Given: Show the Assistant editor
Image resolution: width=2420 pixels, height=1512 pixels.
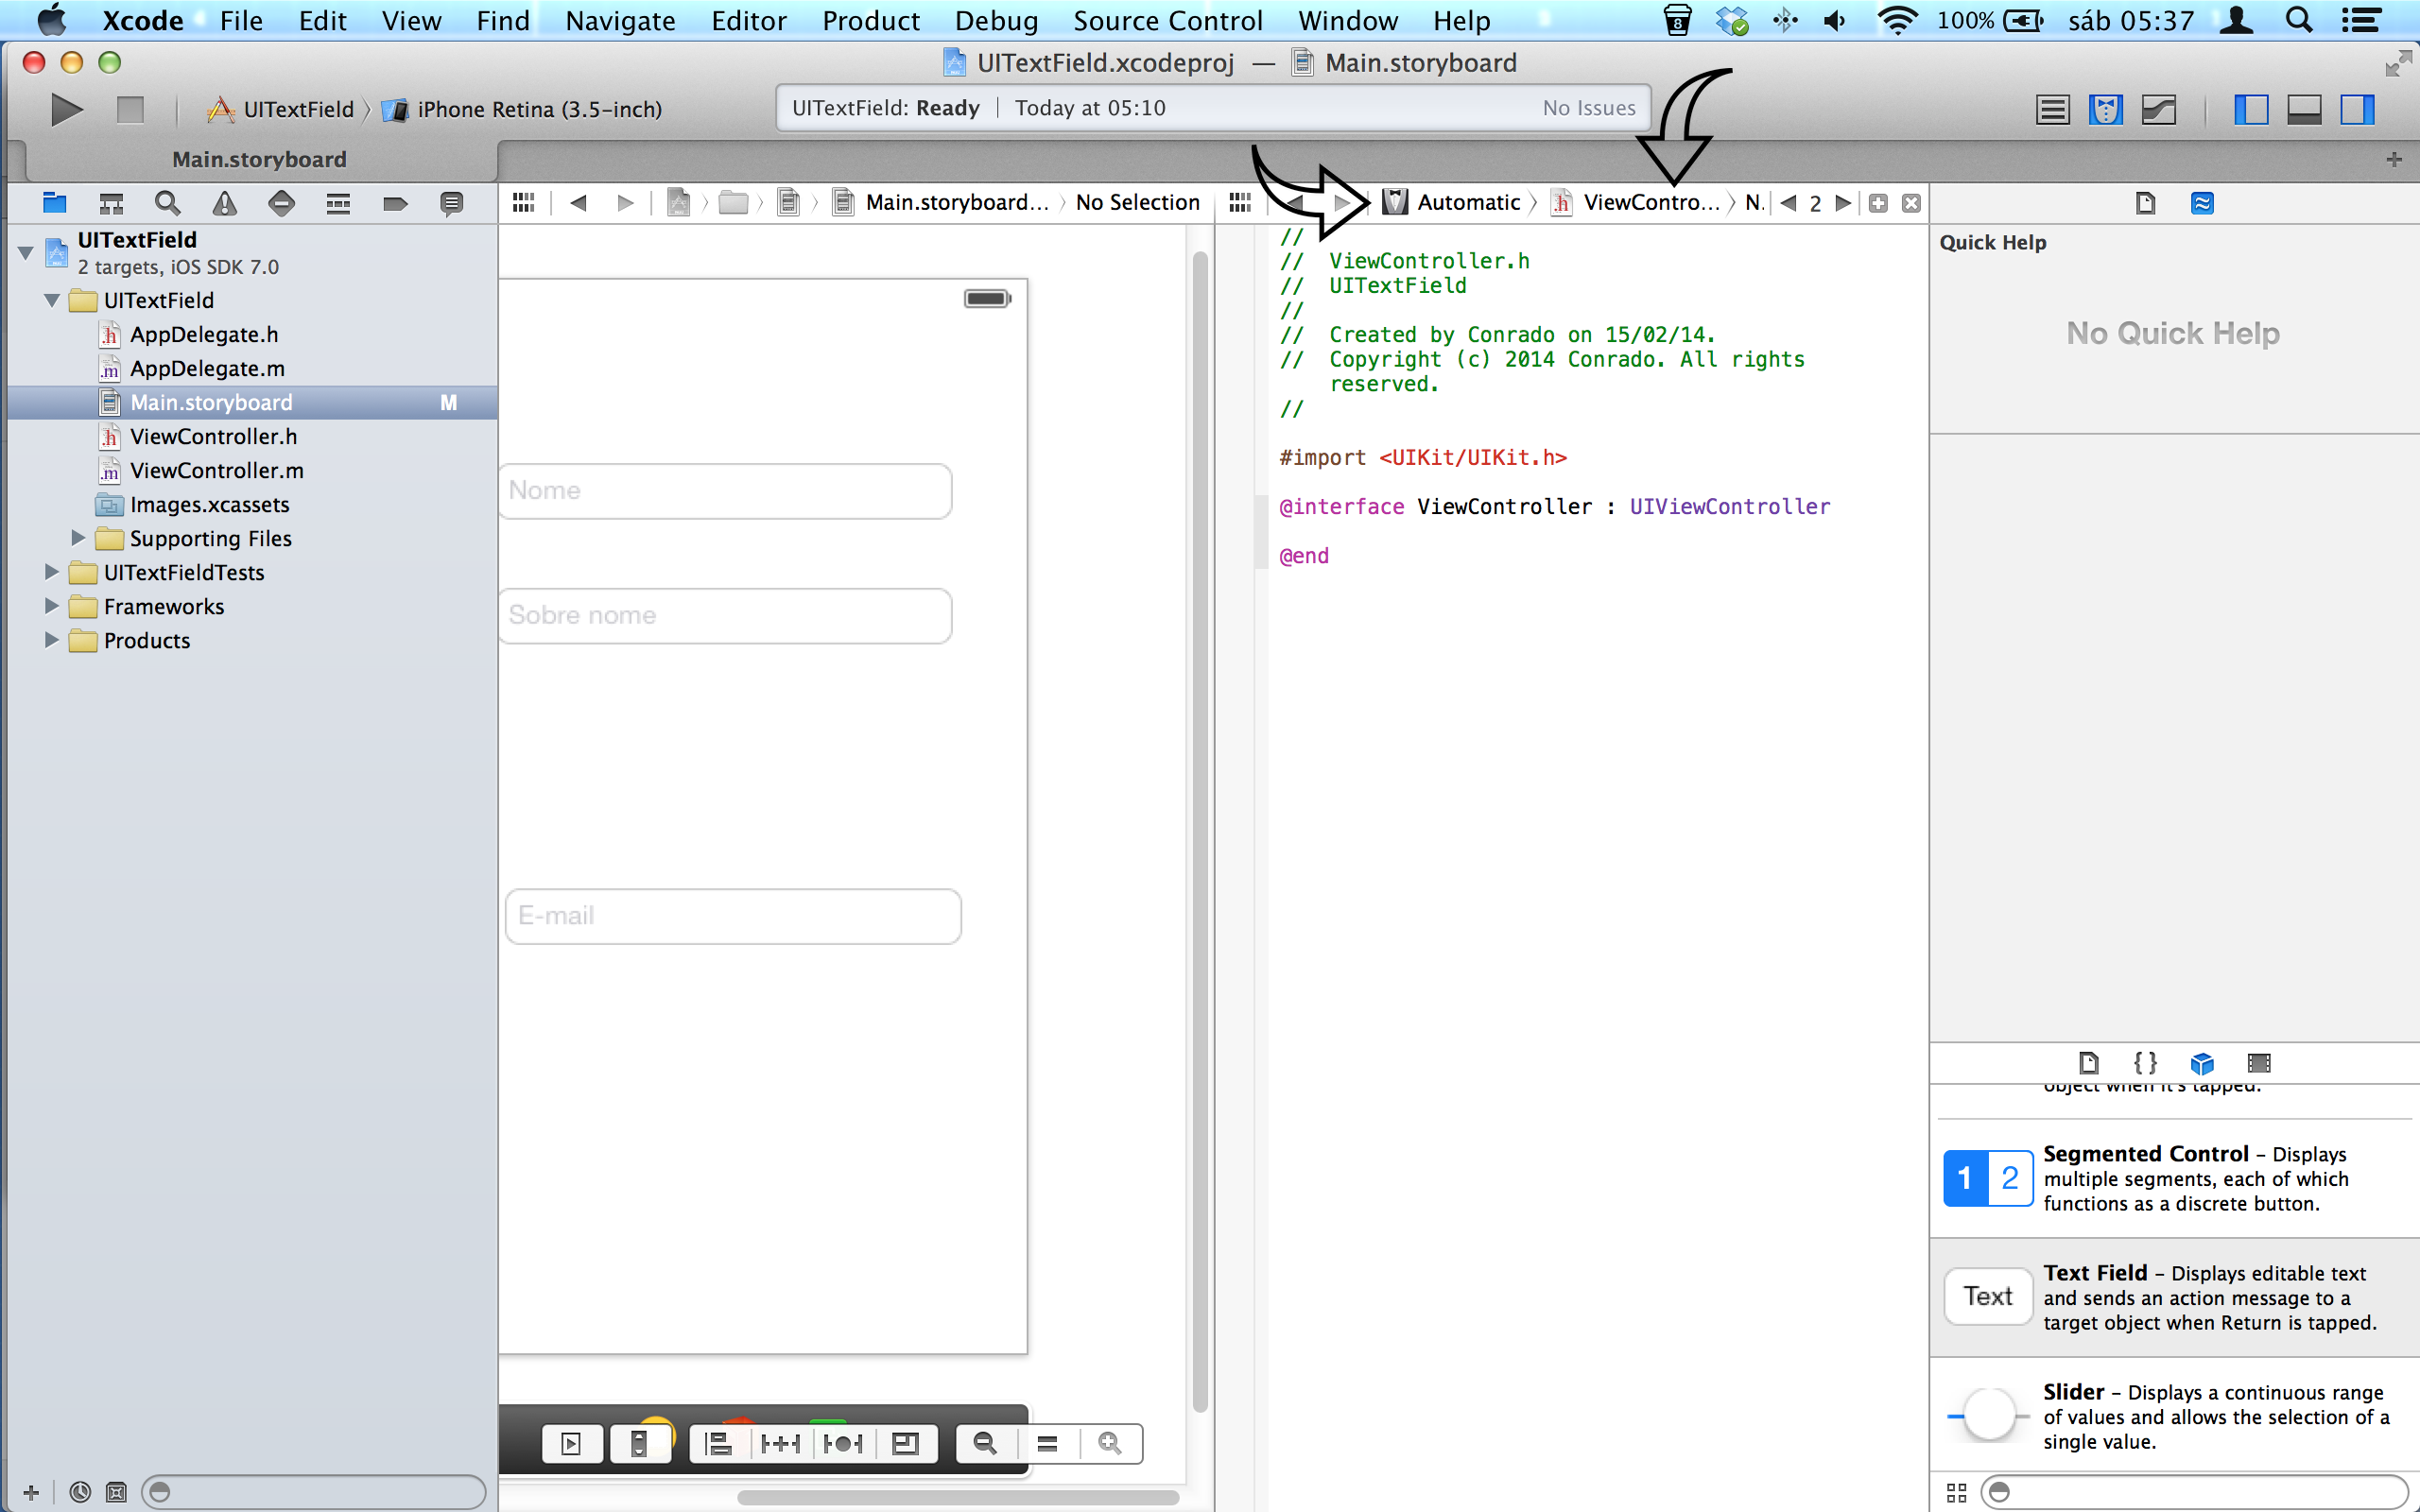Looking at the screenshot, I should (x=2106, y=109).
